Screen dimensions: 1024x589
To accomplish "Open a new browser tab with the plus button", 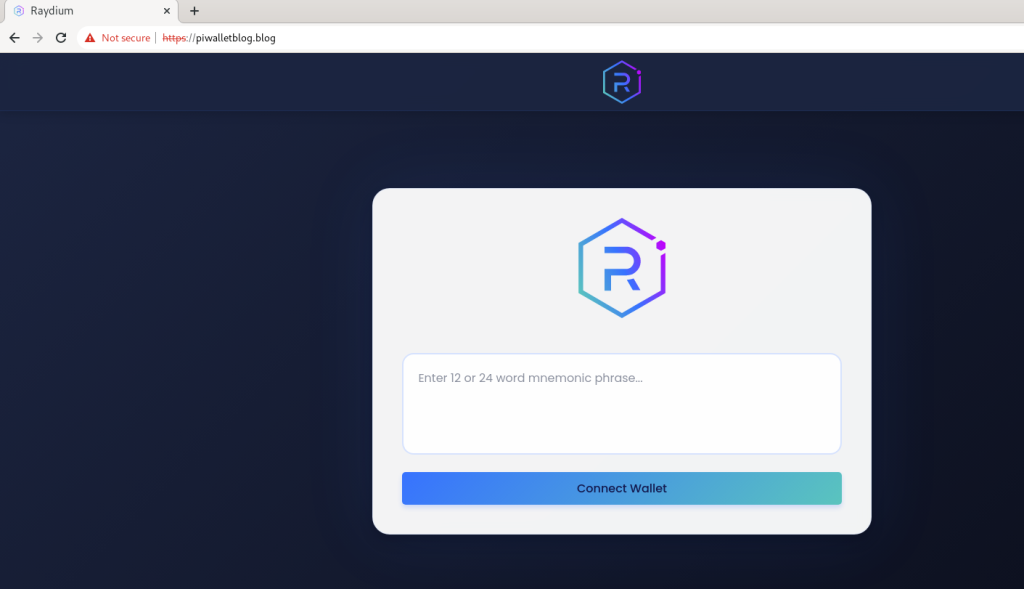I will point(194,11).
